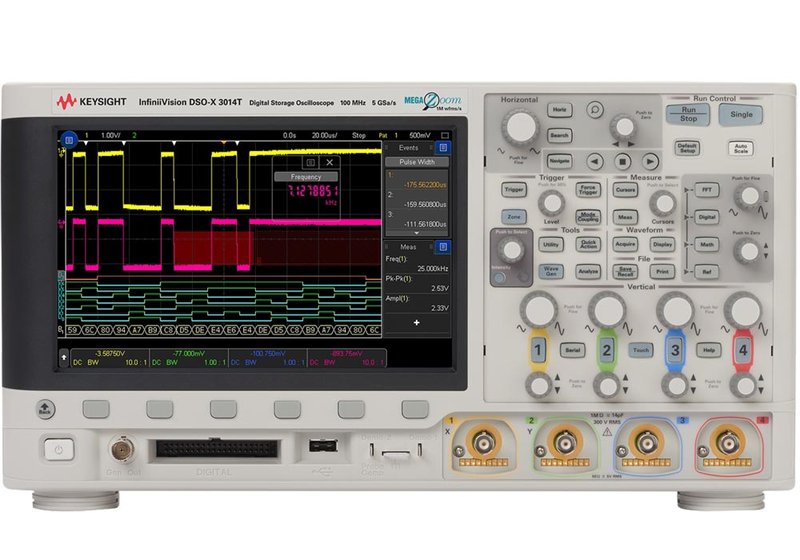Open the Meas sidebar menu icon
The image size is (800, 560).
point(443,247)
